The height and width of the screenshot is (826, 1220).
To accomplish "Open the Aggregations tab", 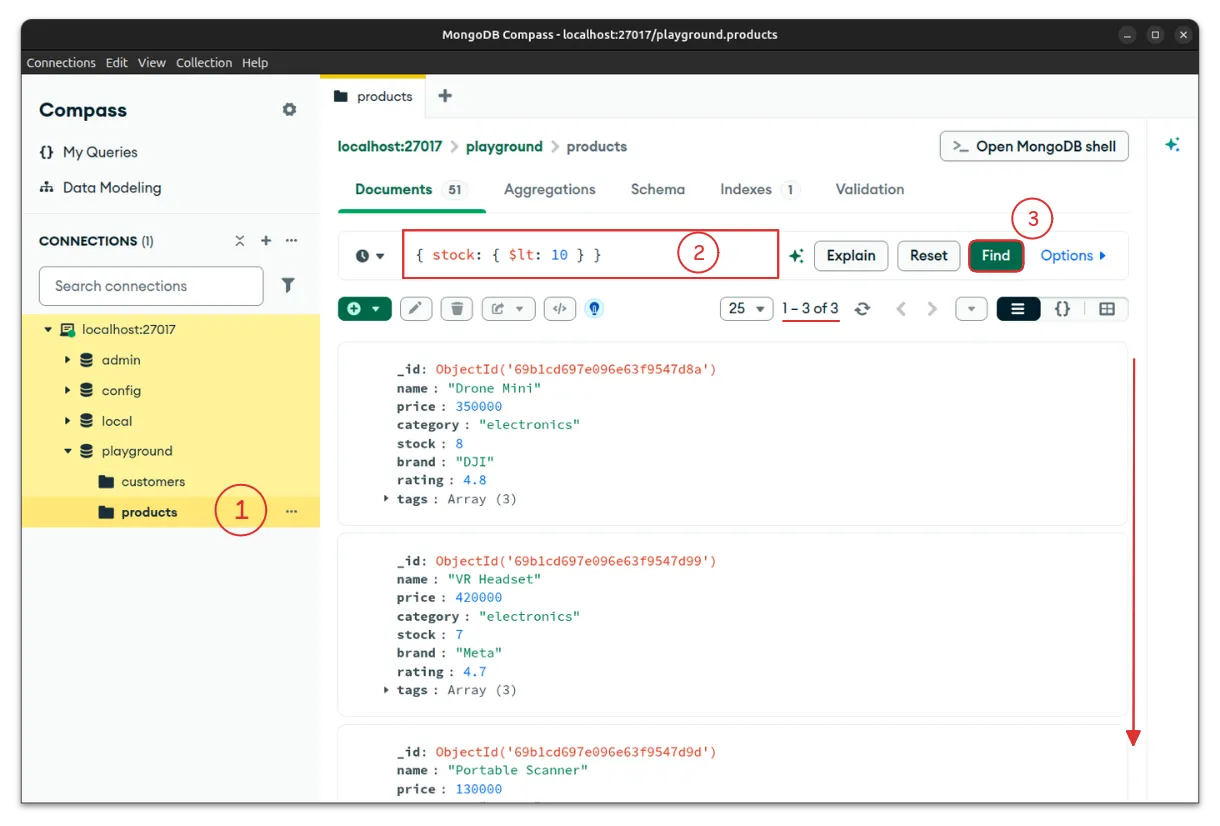I will (x=549, y=189).
